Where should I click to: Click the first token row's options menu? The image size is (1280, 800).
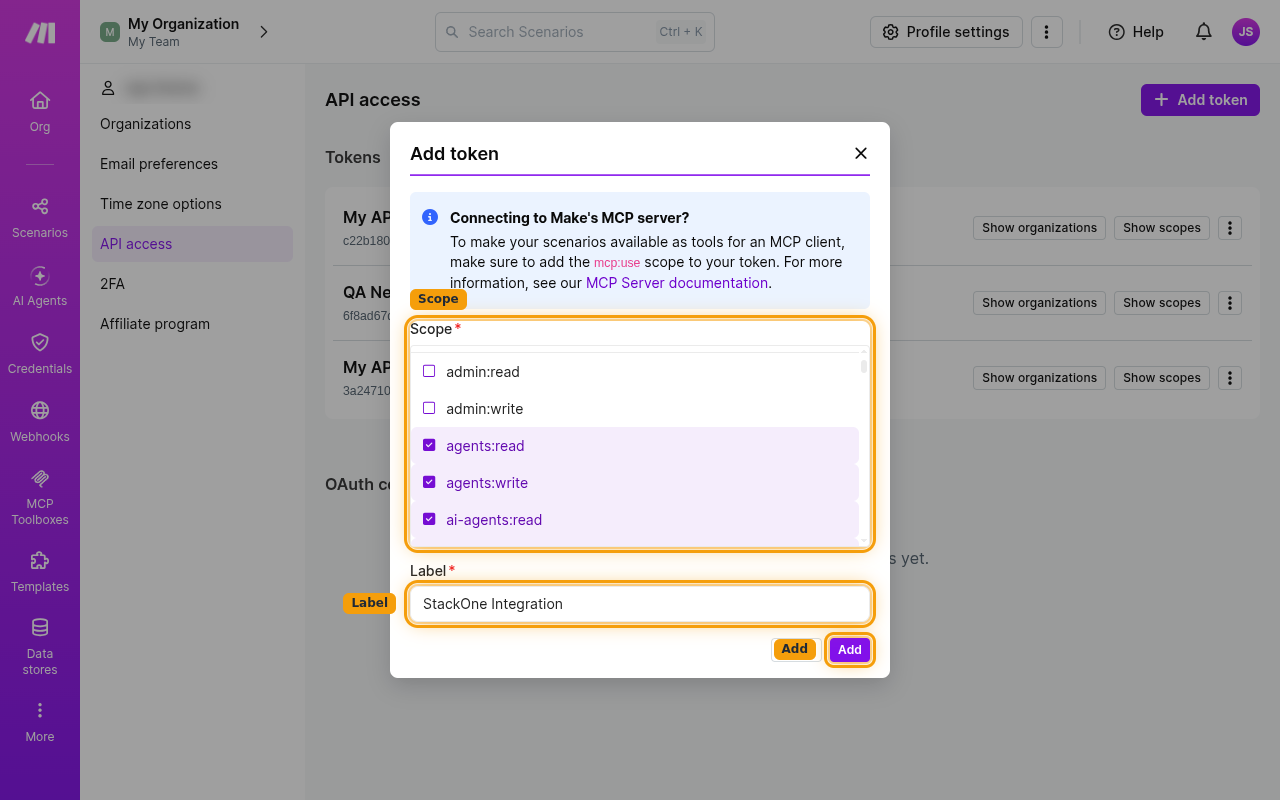(x=1230, y=228)
